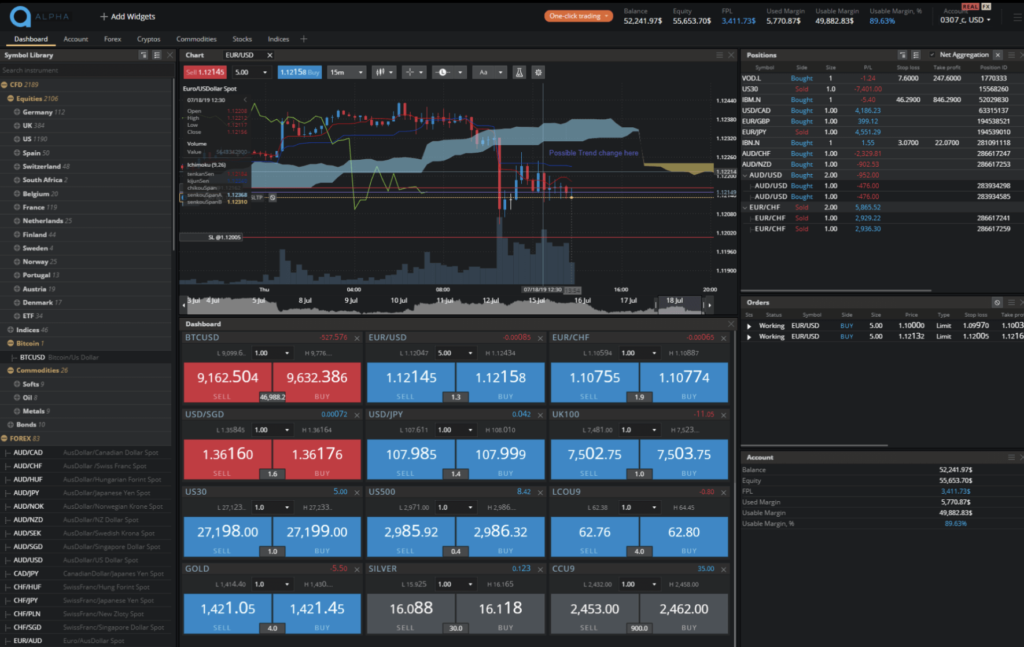Click the Symbol Library list view icon
The height and width of the screenshot is (647, 1024).
pos(157,55)
